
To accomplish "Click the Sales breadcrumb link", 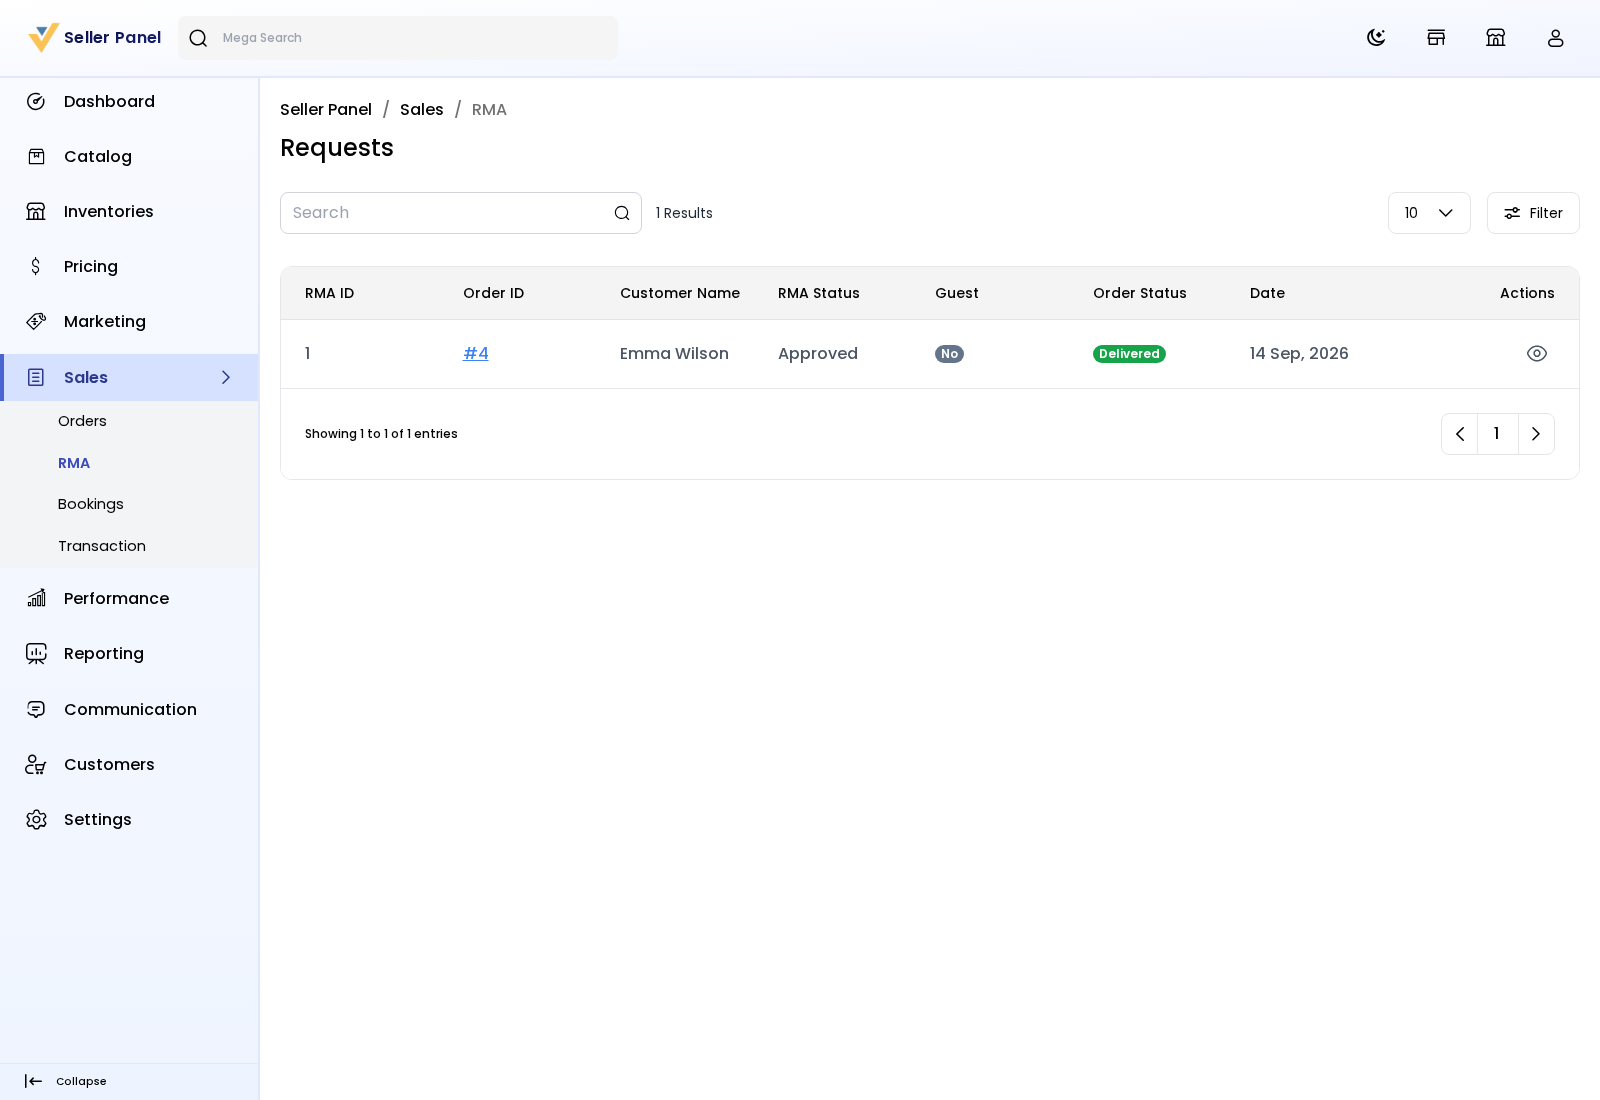I will [x=422, y=110].
